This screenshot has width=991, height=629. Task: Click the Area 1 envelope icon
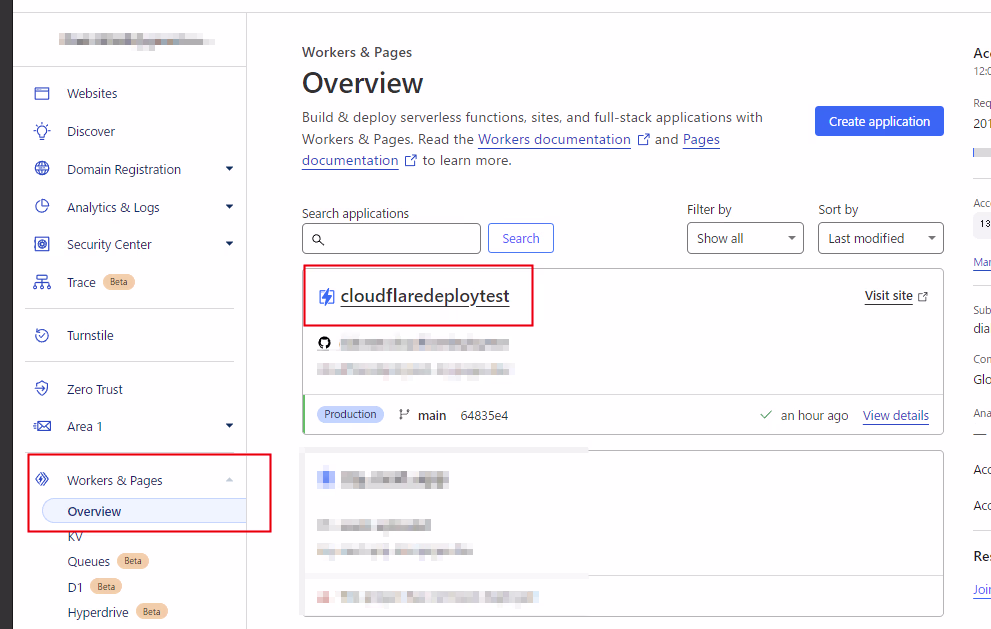(x=42, y=426)
